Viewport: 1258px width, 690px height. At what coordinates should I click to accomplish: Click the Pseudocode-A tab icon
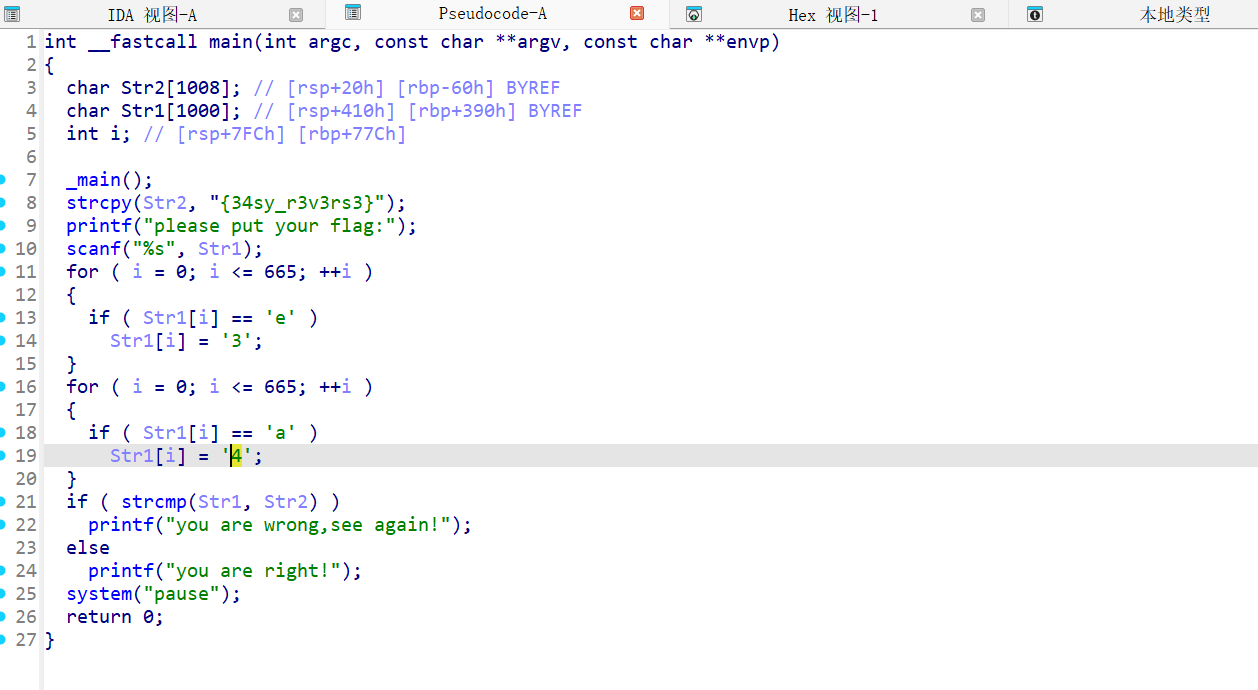[352, 13]
